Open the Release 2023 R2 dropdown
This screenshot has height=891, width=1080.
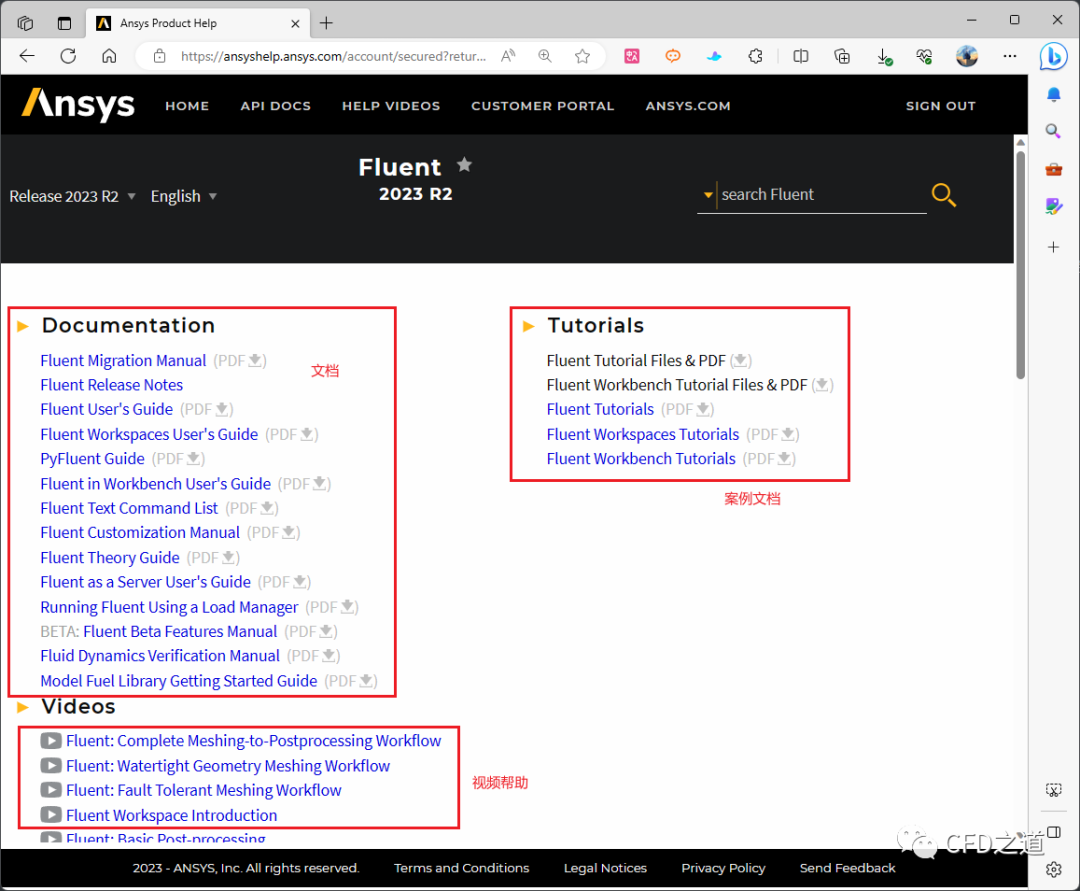72,197
